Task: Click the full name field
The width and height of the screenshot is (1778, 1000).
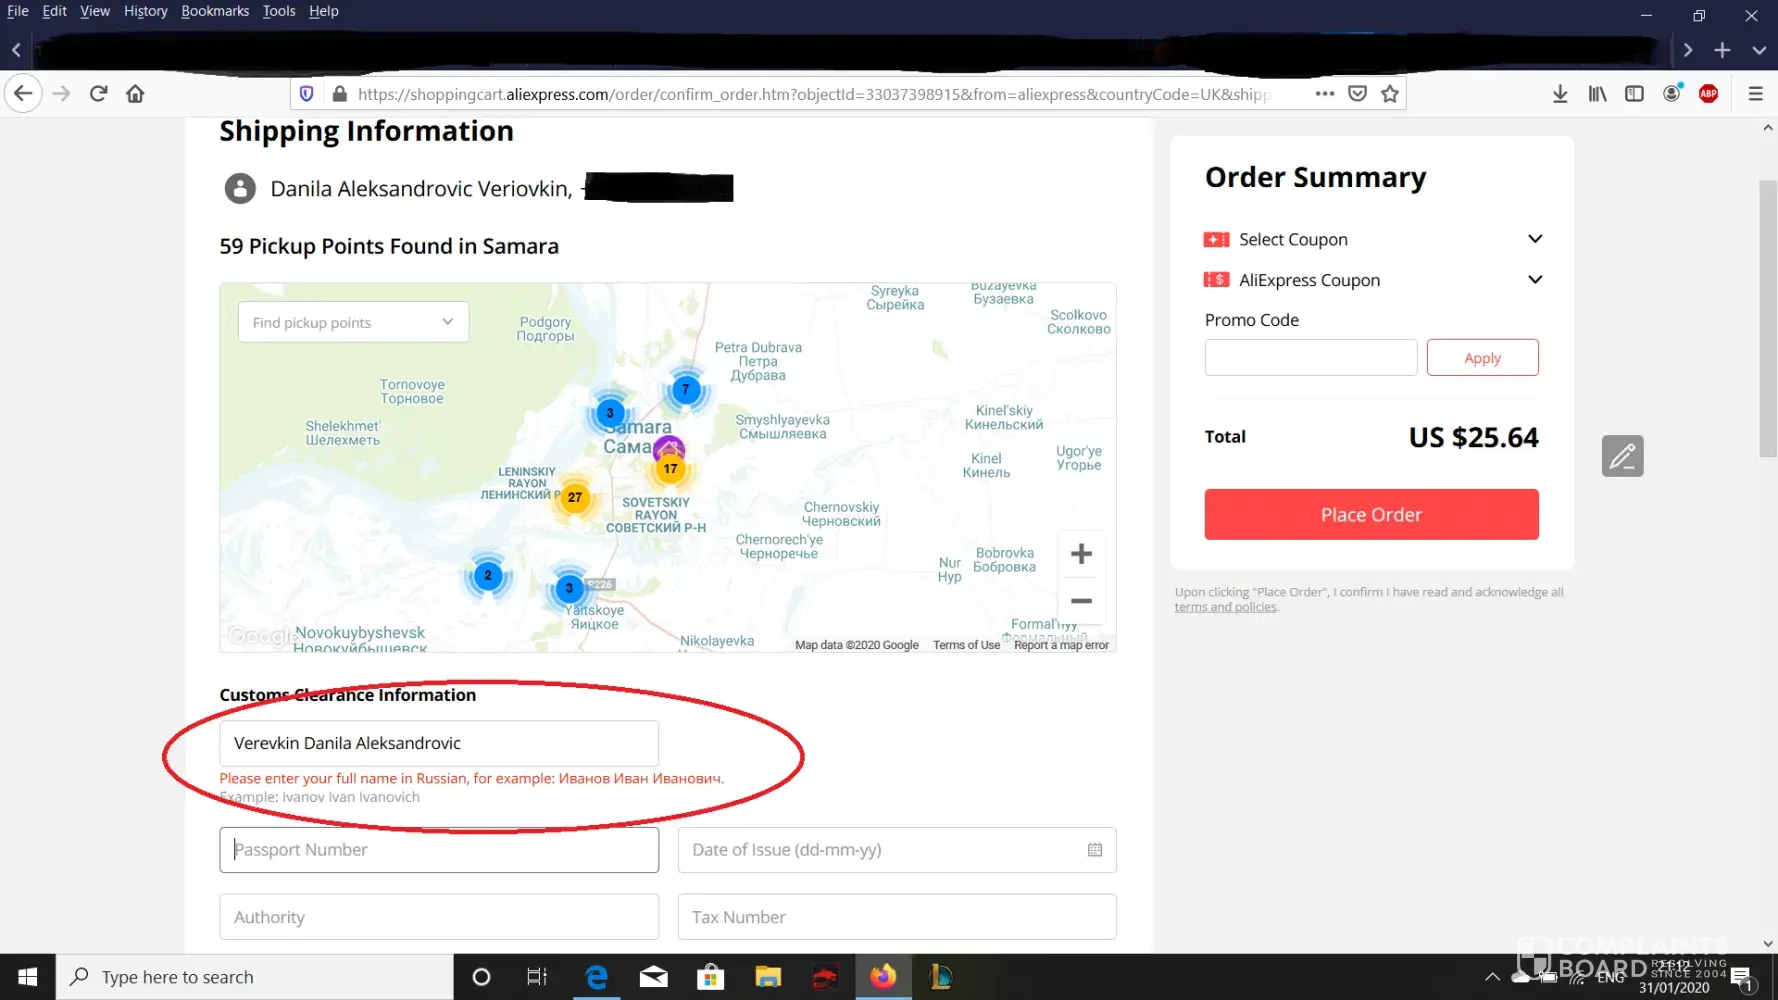Action: tap(439, 743)
